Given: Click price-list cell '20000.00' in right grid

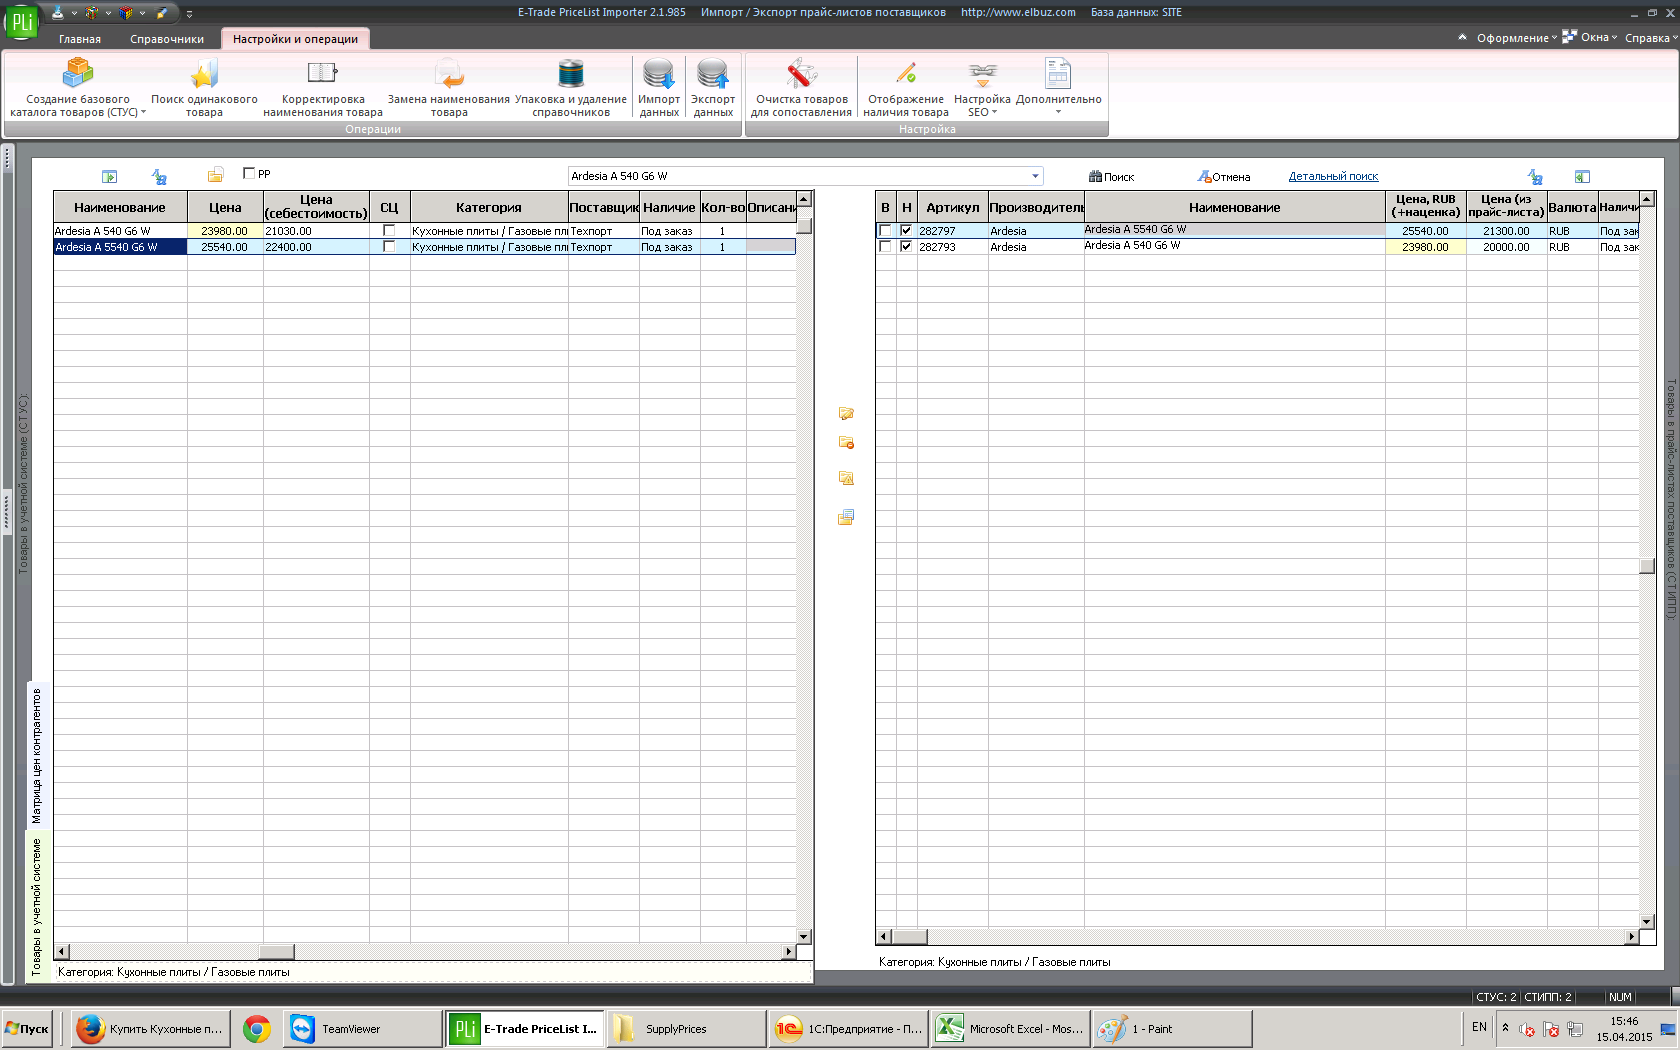Looking at the screenshot, I should tap(1506, 247).
